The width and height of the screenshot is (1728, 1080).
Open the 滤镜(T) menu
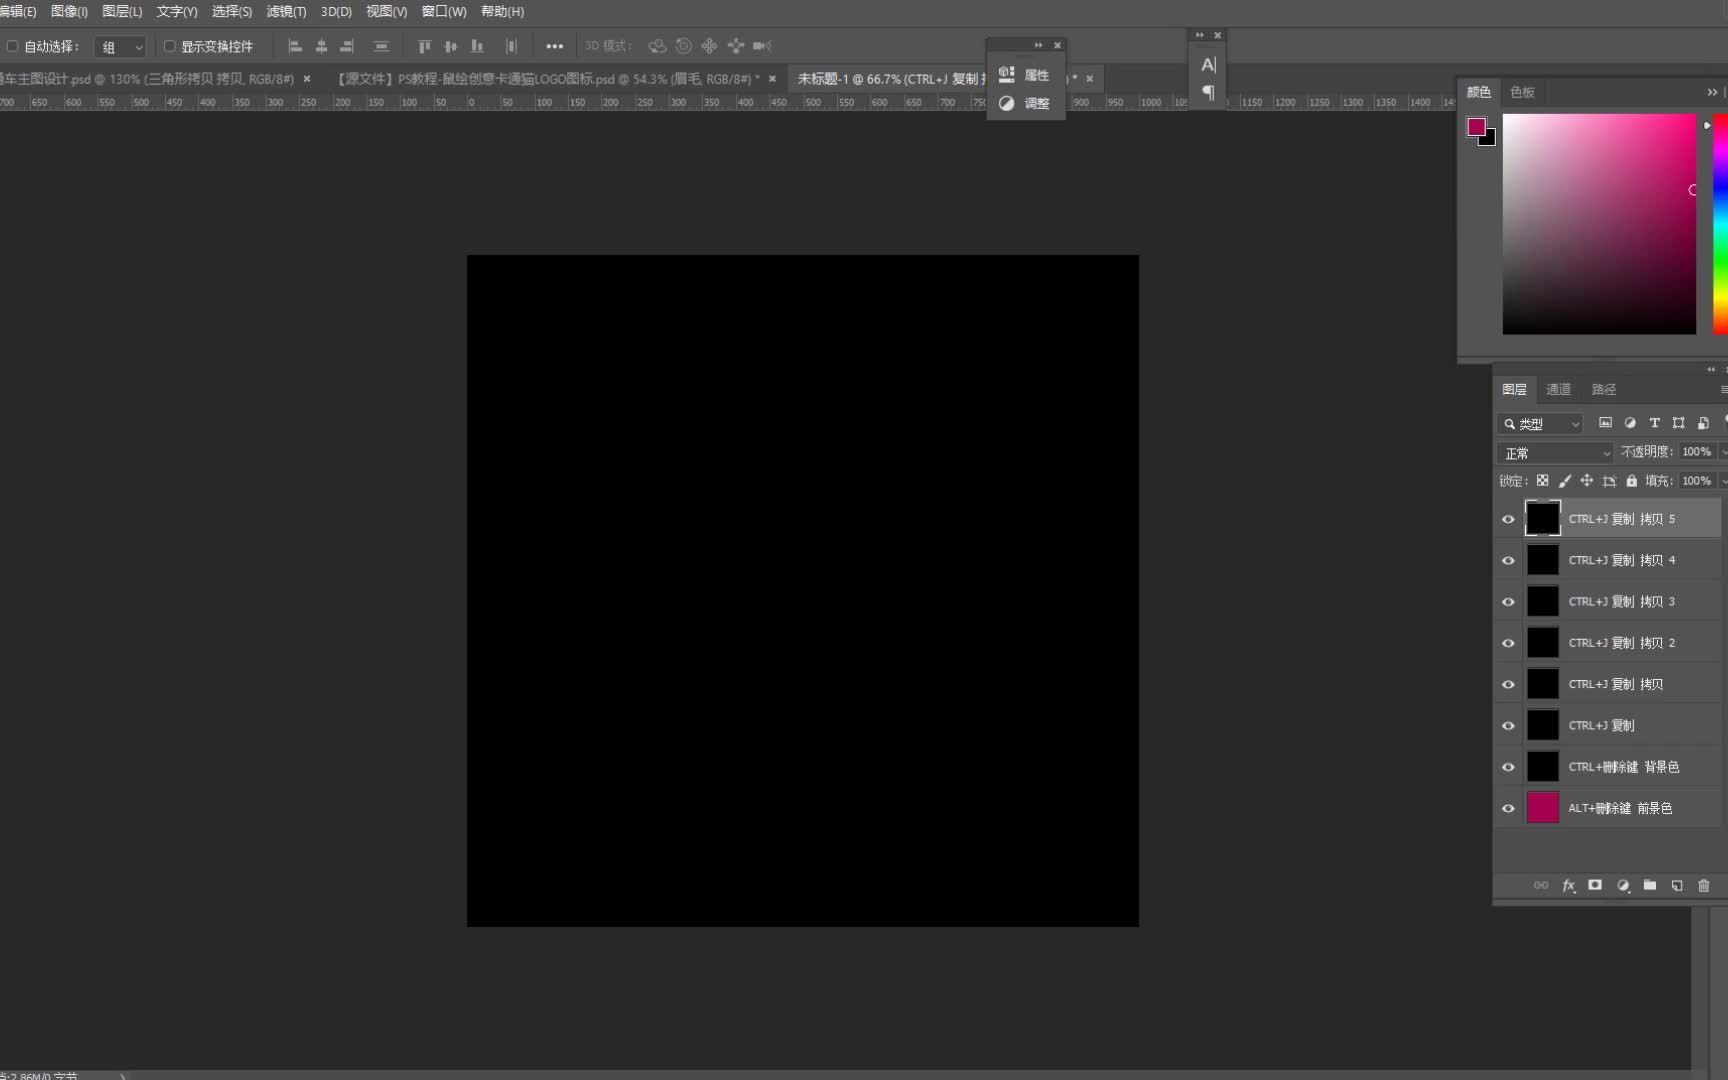coord(286,11)
